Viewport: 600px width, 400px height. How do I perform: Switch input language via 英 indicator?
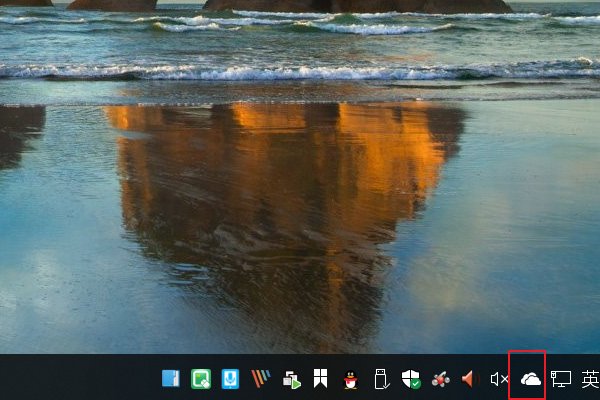(589, 379)
